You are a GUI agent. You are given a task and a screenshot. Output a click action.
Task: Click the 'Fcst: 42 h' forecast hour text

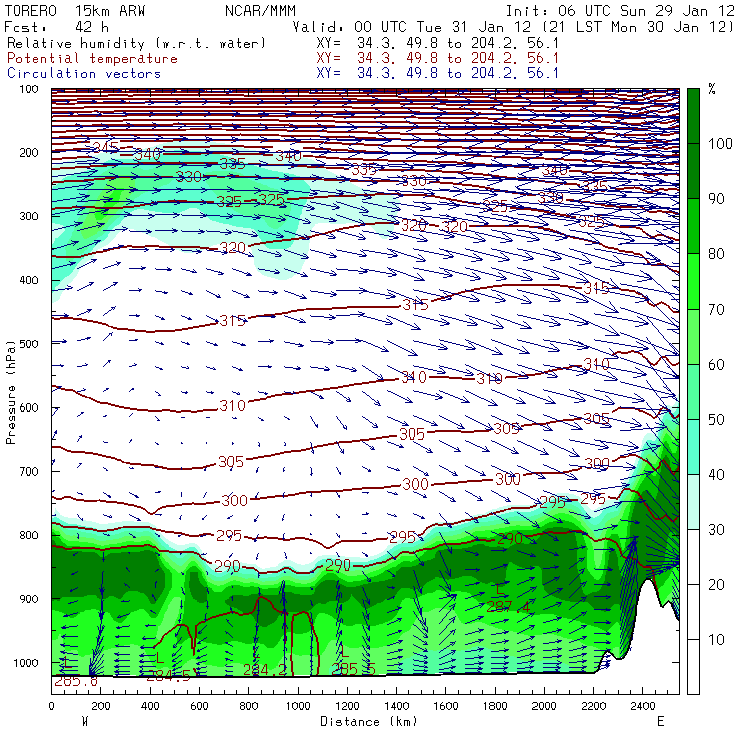pyautogui.click(x=57, y=26)
